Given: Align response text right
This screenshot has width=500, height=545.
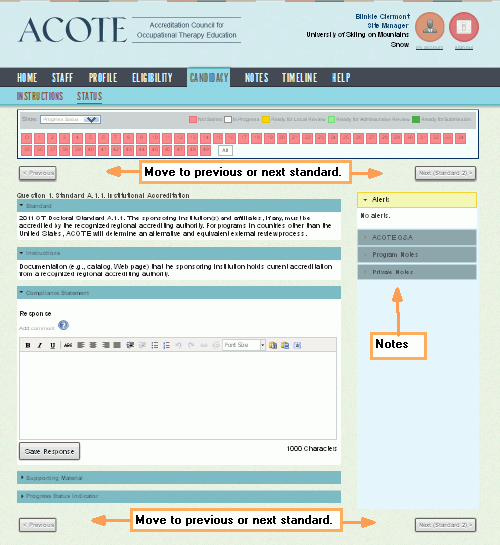Looking at the screenshot, I should click(106, 345).
